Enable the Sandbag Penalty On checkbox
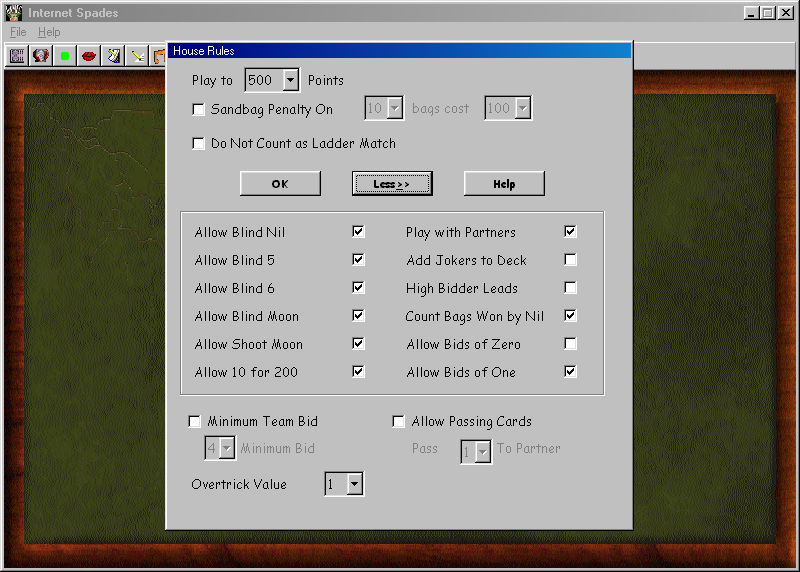 tap(198, 109)
